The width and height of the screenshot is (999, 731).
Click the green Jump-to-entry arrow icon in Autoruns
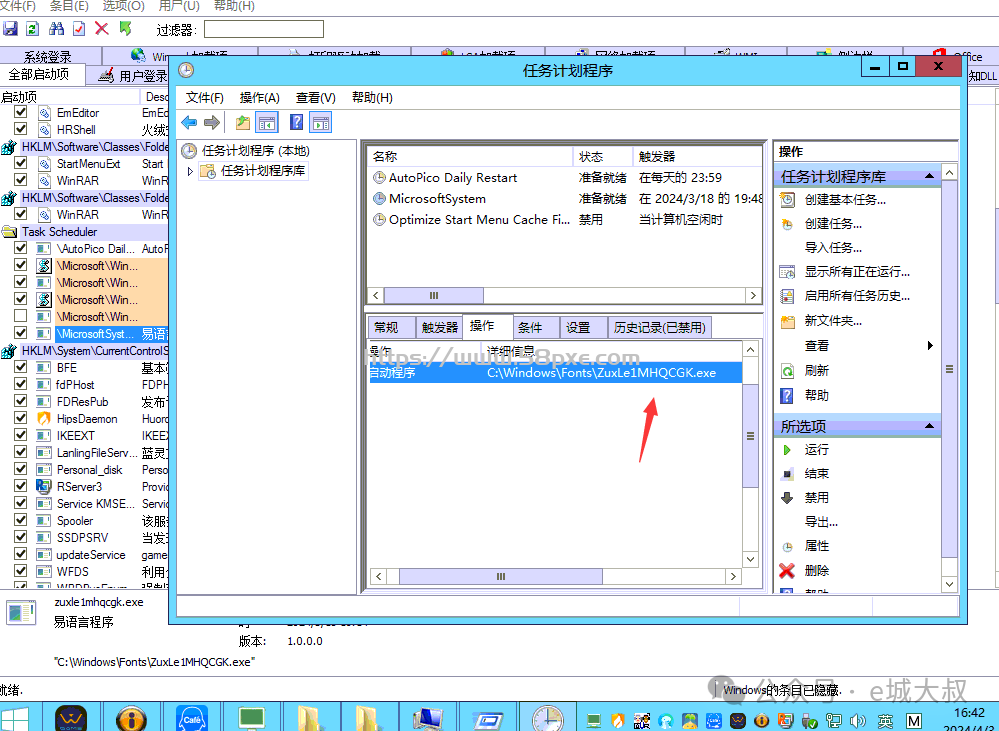tap(125, 29)
